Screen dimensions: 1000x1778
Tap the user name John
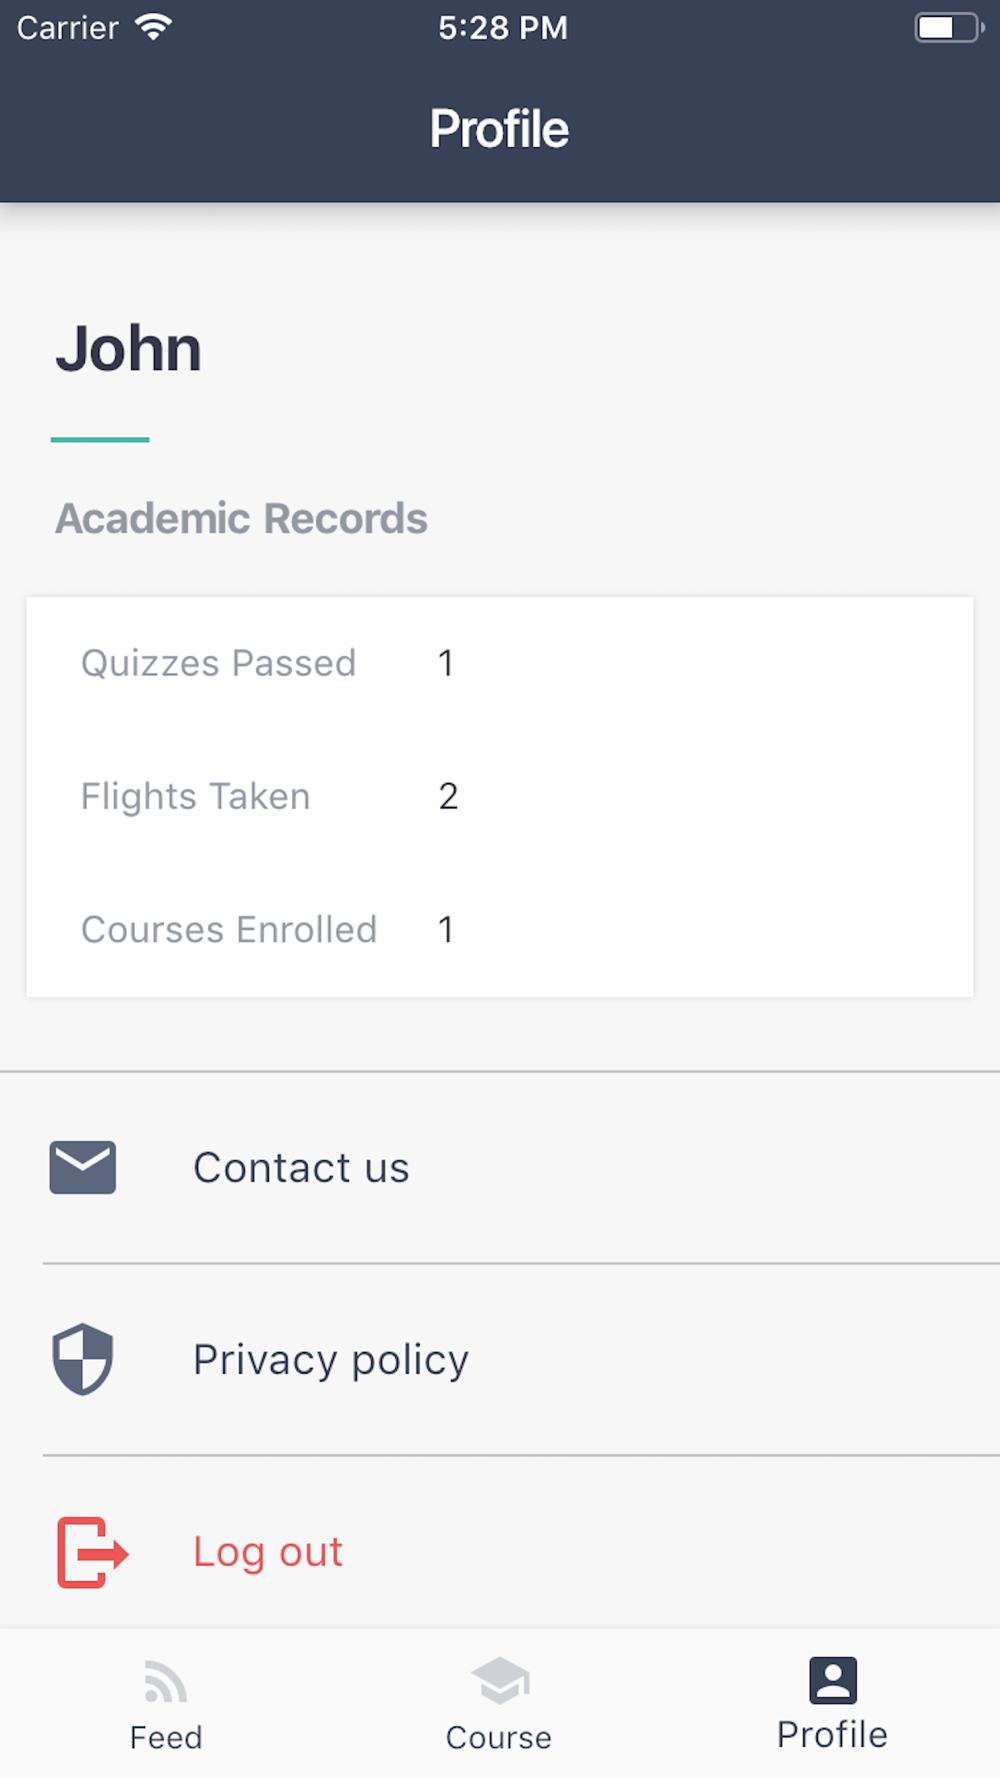click(128, 349)
